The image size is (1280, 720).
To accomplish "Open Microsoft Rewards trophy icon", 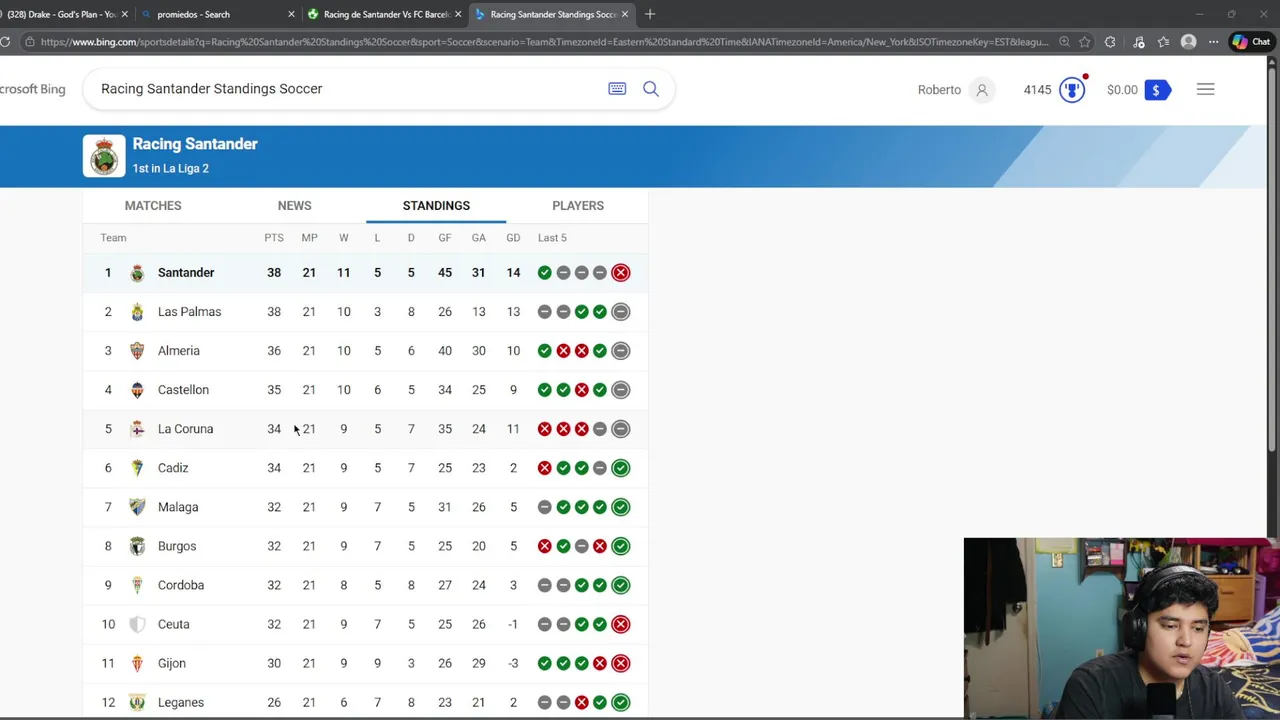I will 1072,90.
